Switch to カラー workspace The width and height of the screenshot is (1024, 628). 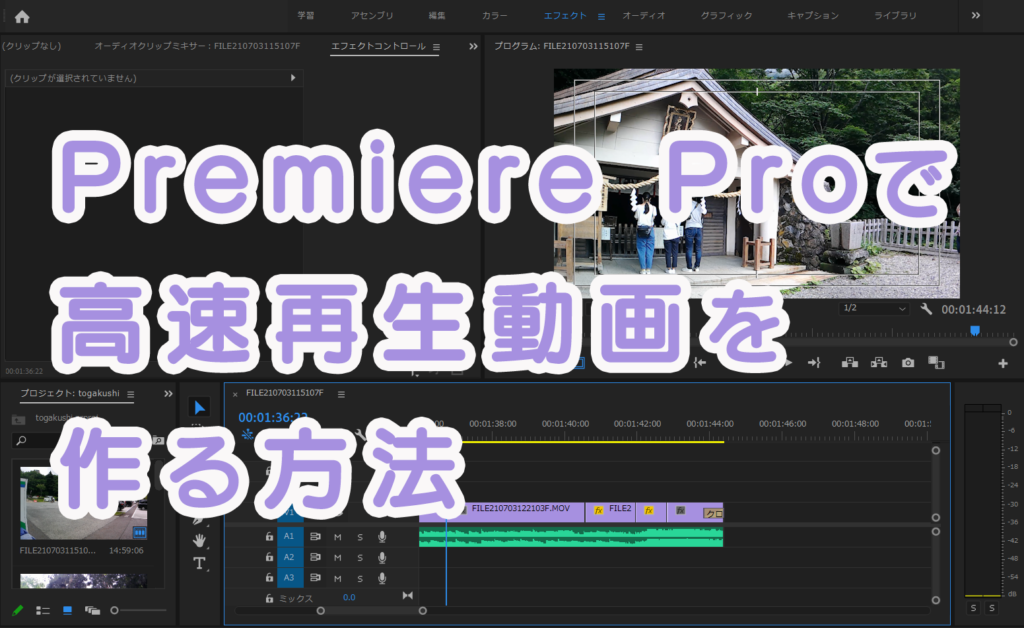494,15
